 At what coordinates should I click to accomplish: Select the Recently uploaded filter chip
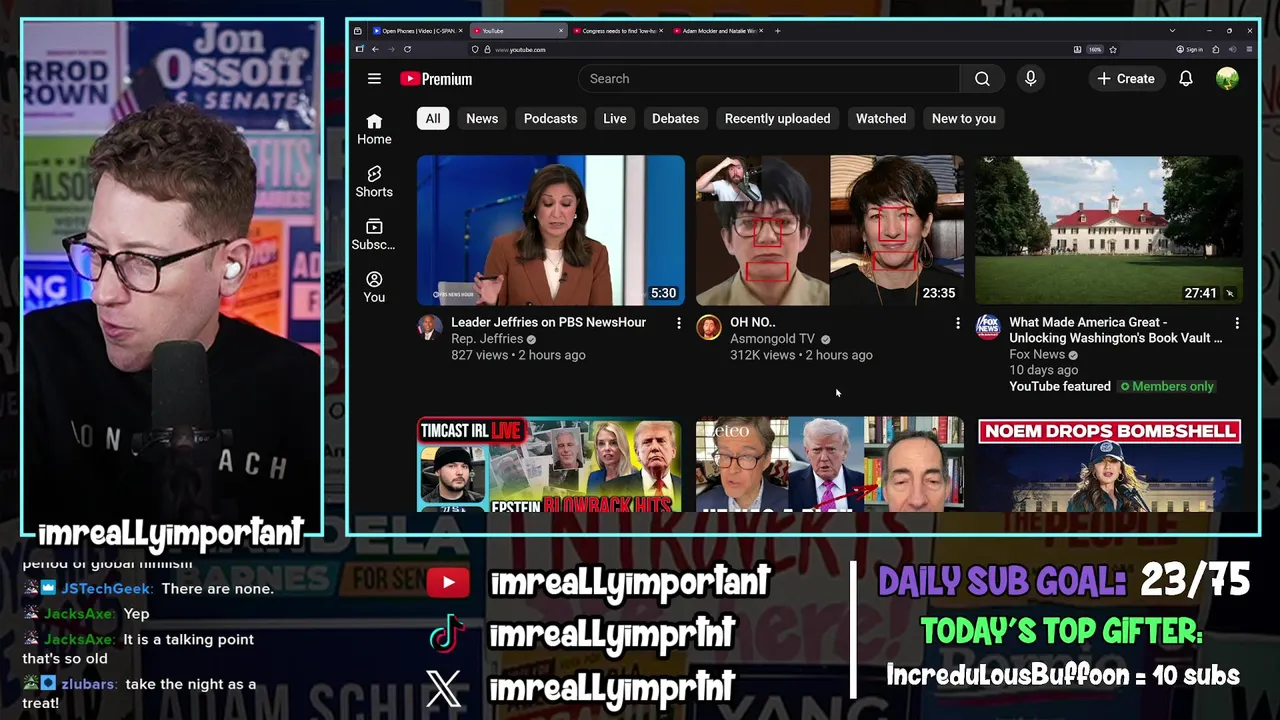[777, 118]
